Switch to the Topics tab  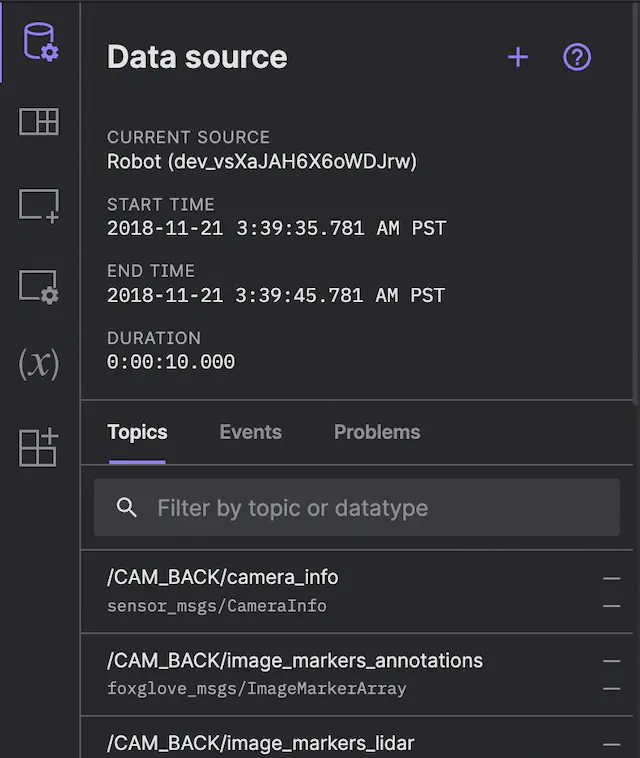[x=137, y=432]
